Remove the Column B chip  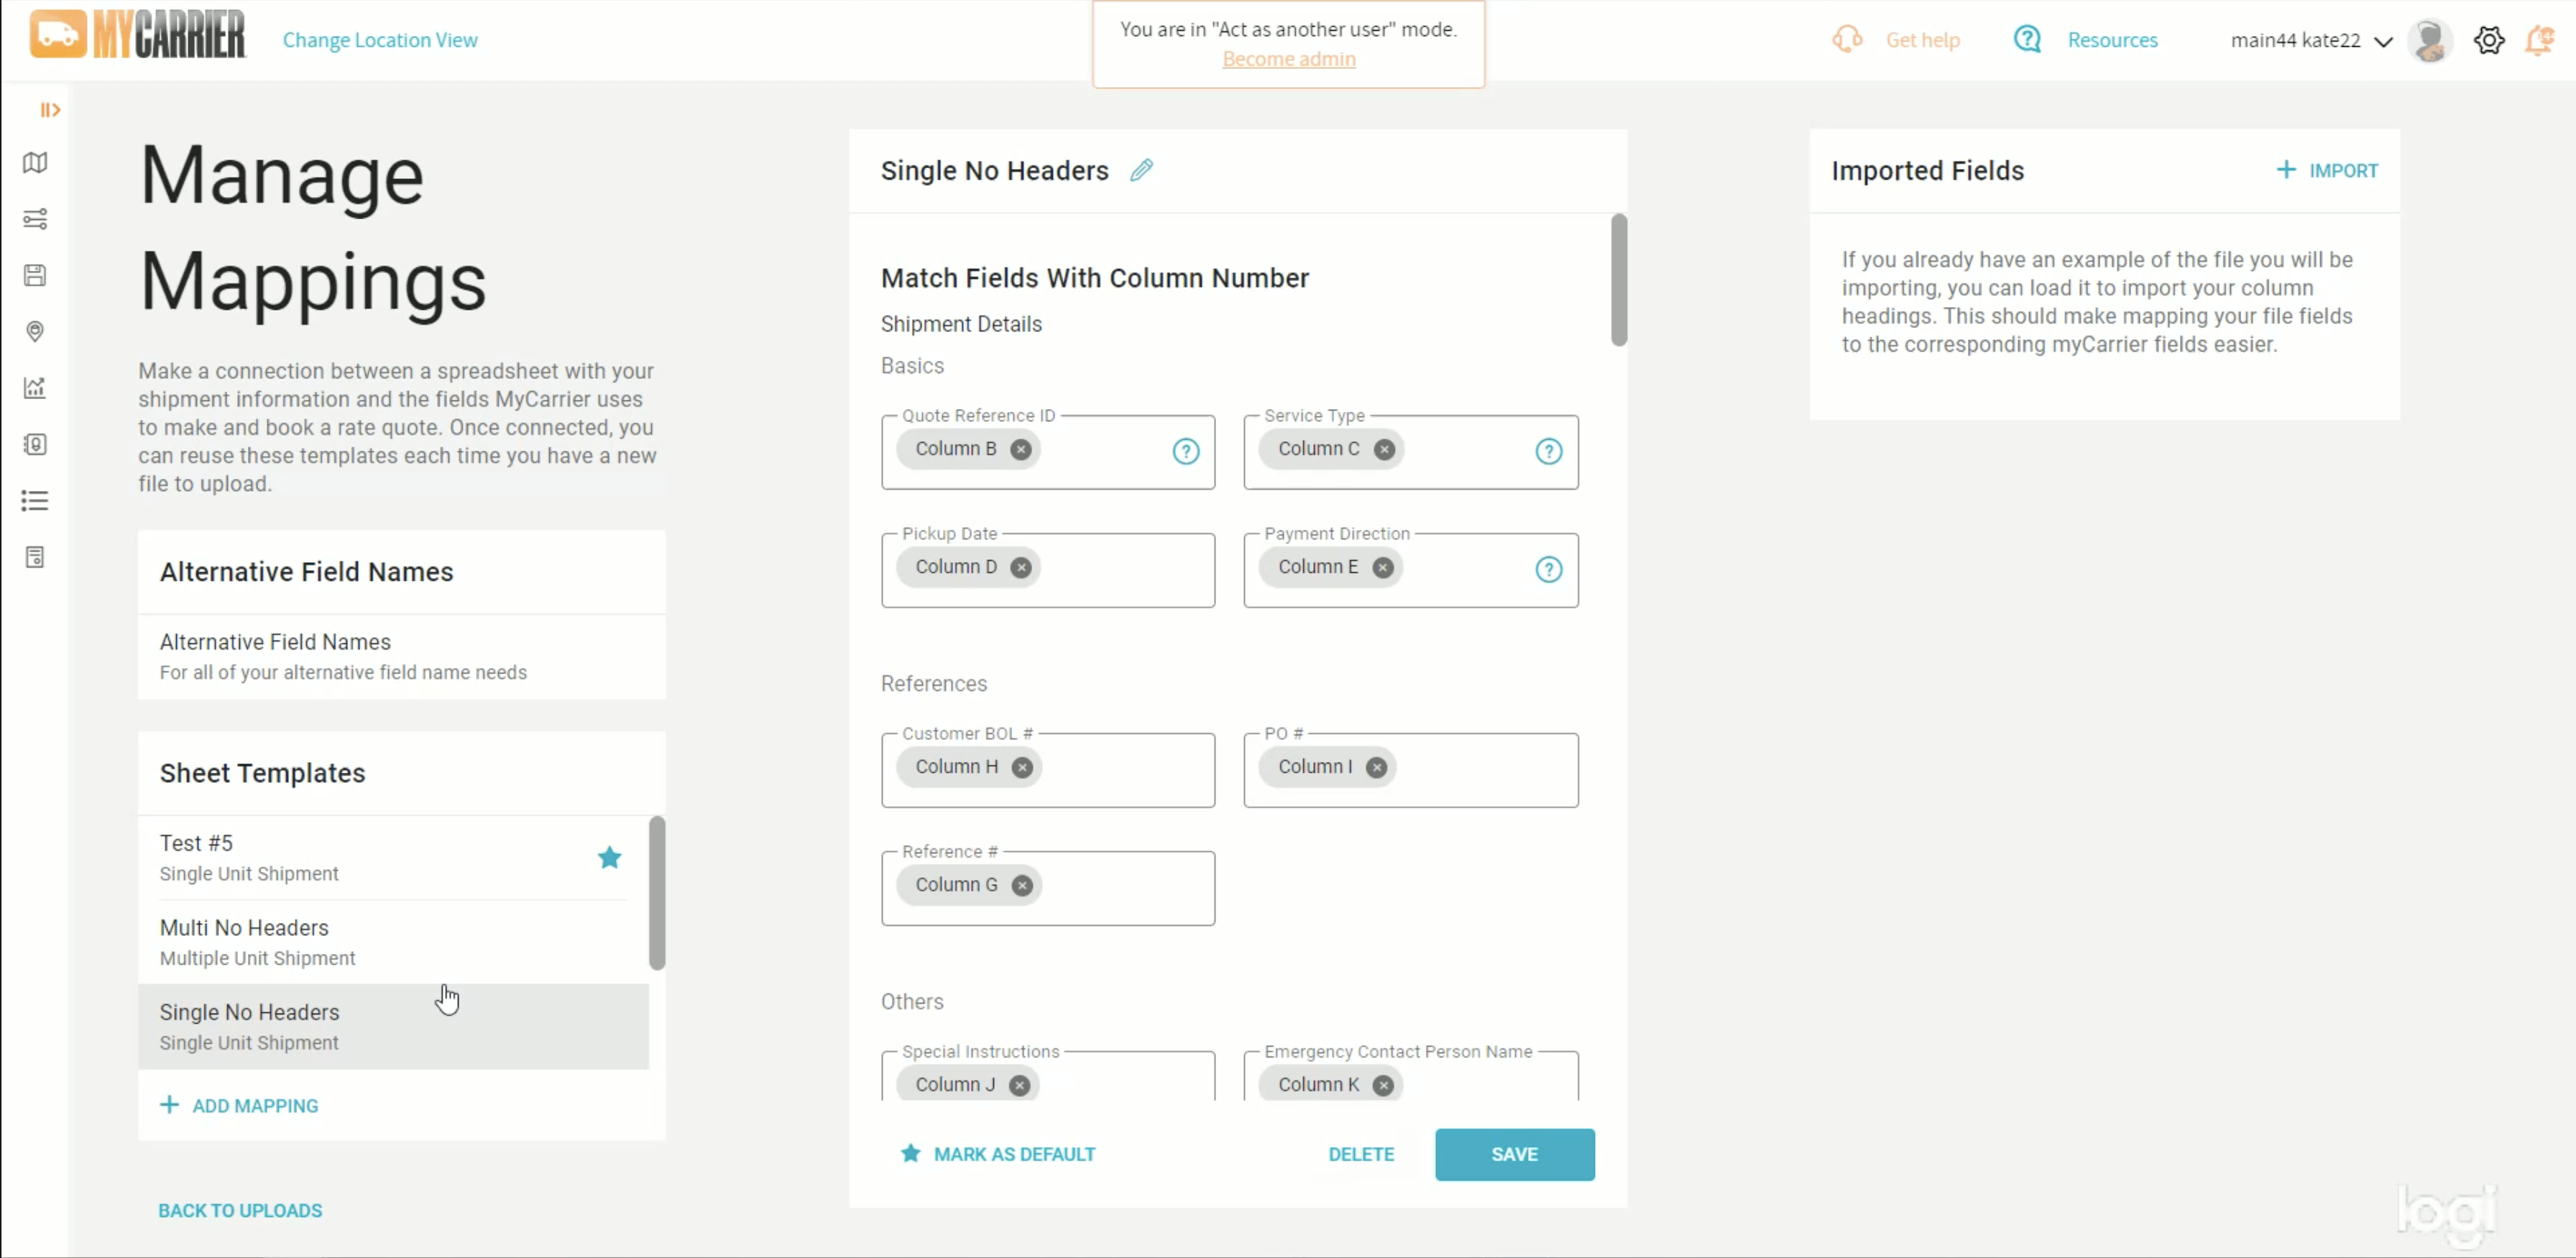[x=1020, y=449]
